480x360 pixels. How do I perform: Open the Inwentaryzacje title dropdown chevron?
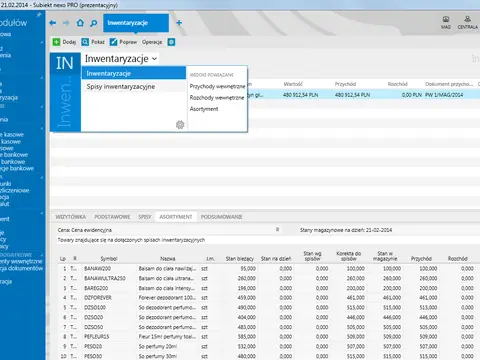point(154,59)
